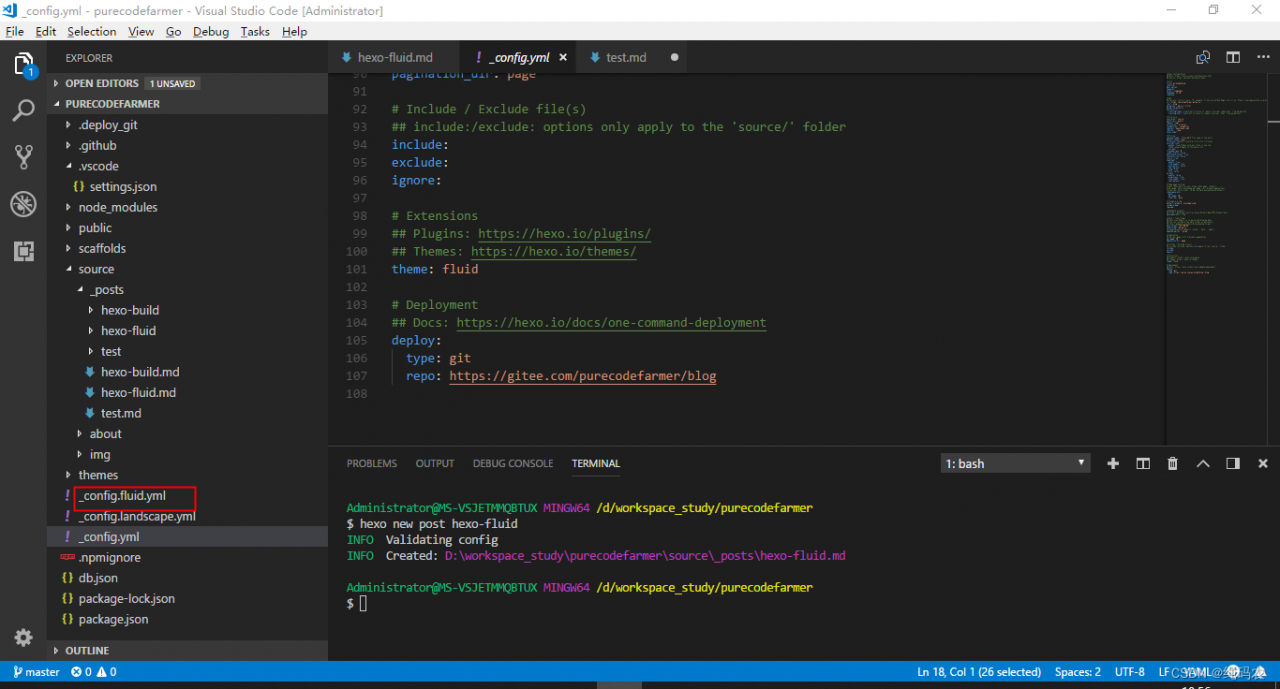This screenshot has height=689, width=1280.
Task: Switch to the hexo-fluid.md editor tab
Action: pyautogui.click(x=394, y=57)
